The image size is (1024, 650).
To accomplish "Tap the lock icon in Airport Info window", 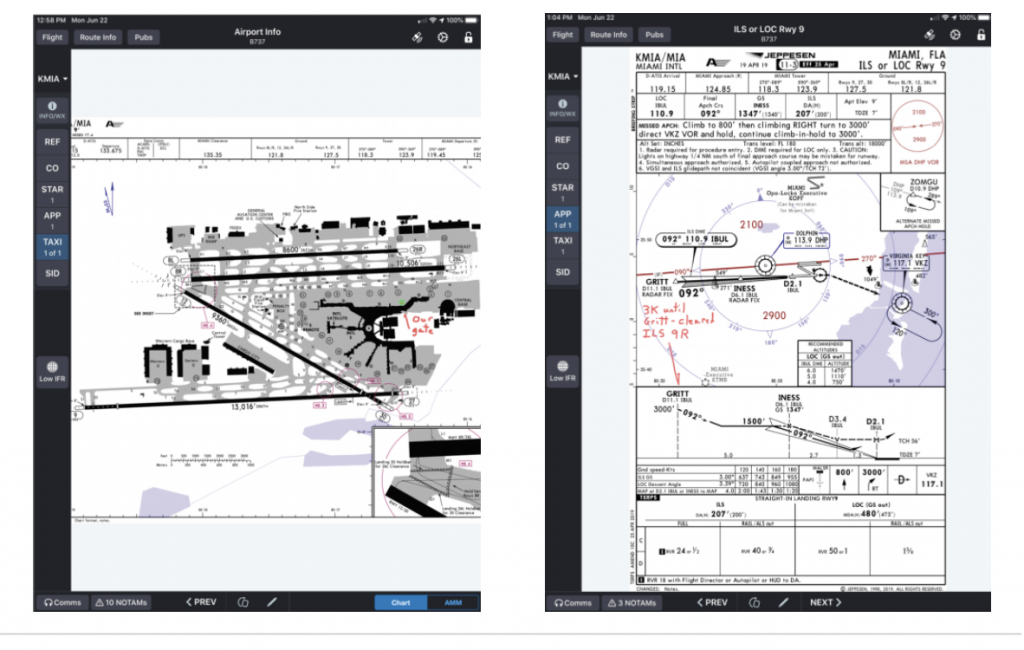I will point(468,37).
